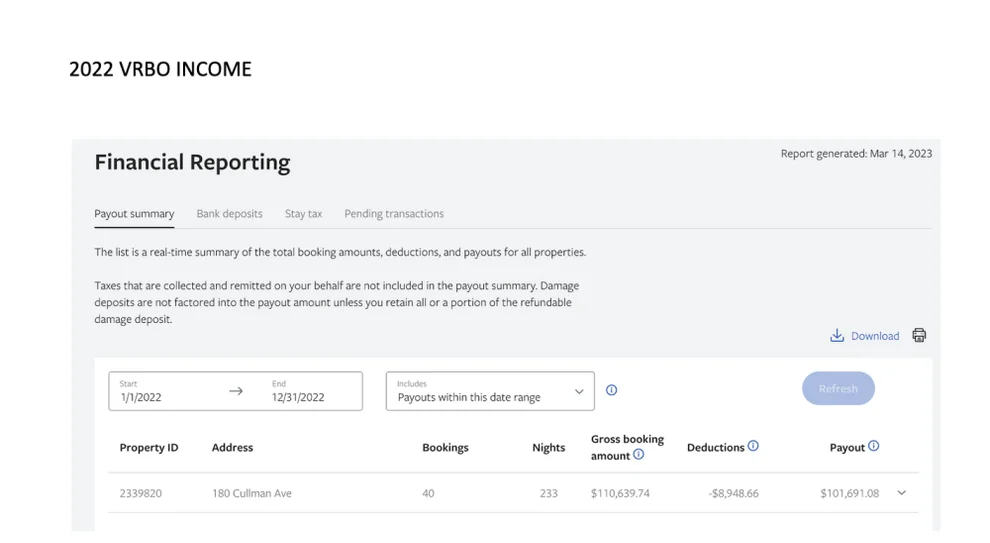The width and height of the screenshot is (990, 543).
Task: Click property ID 2339820
Action: tap(141, 493)
